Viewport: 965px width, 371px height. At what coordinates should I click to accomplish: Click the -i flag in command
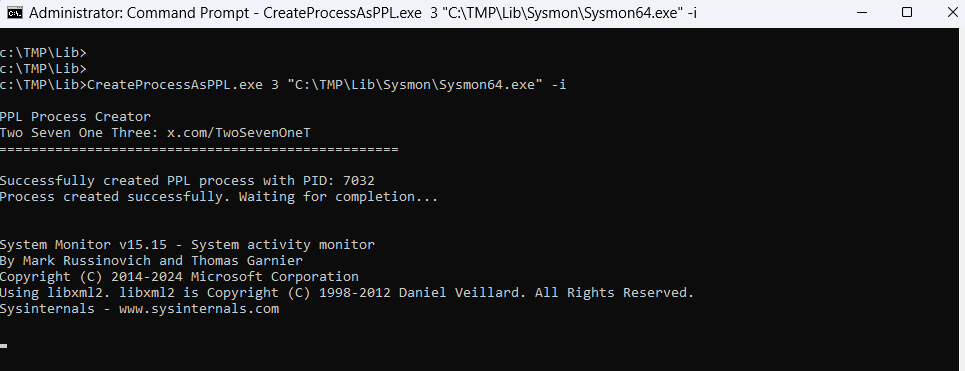[558, 85]
